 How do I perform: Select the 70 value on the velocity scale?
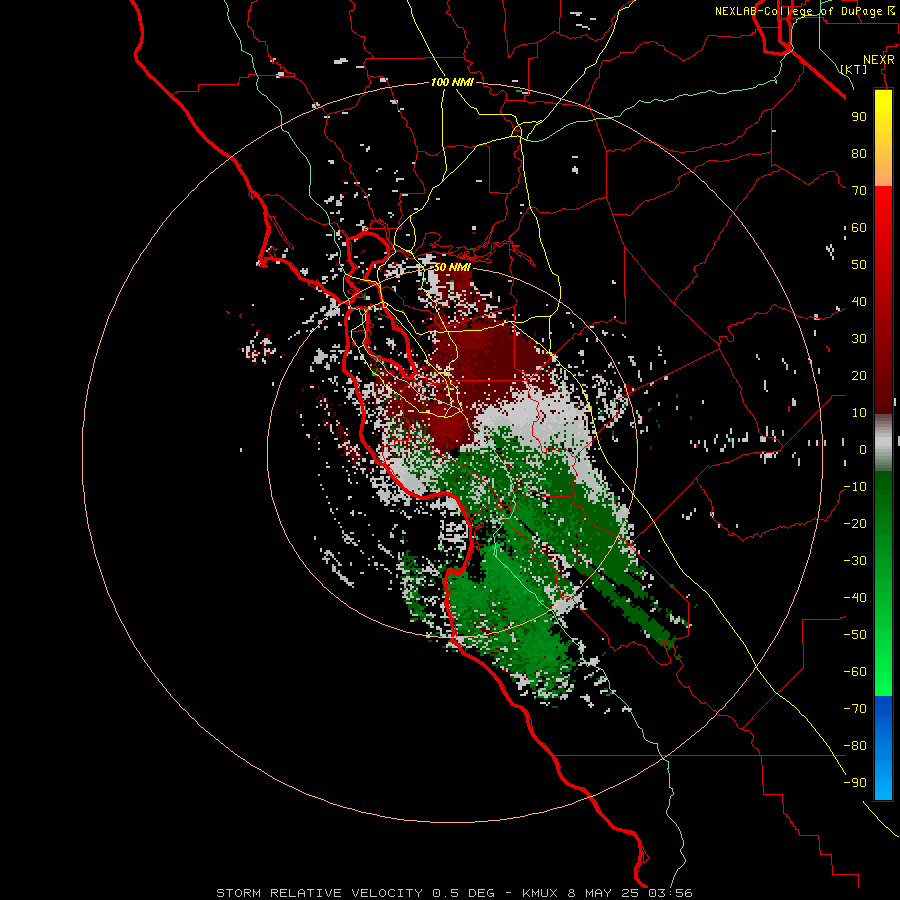(859, 191)
